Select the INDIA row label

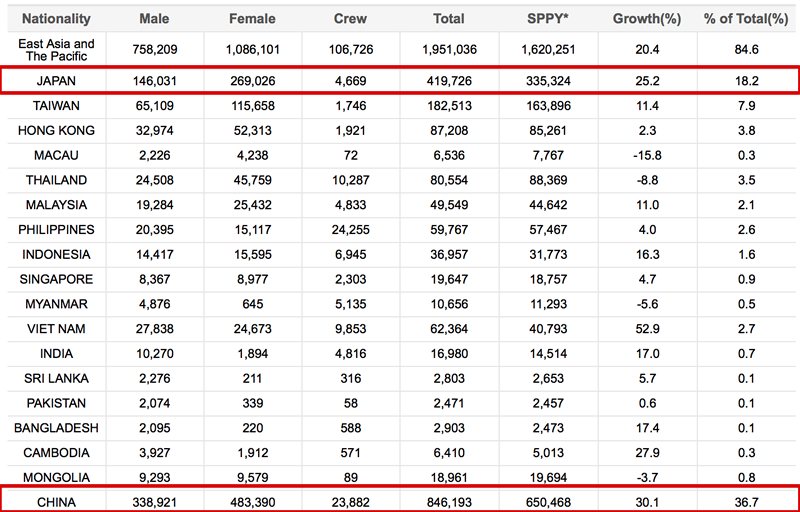click(x=56, y=353)
